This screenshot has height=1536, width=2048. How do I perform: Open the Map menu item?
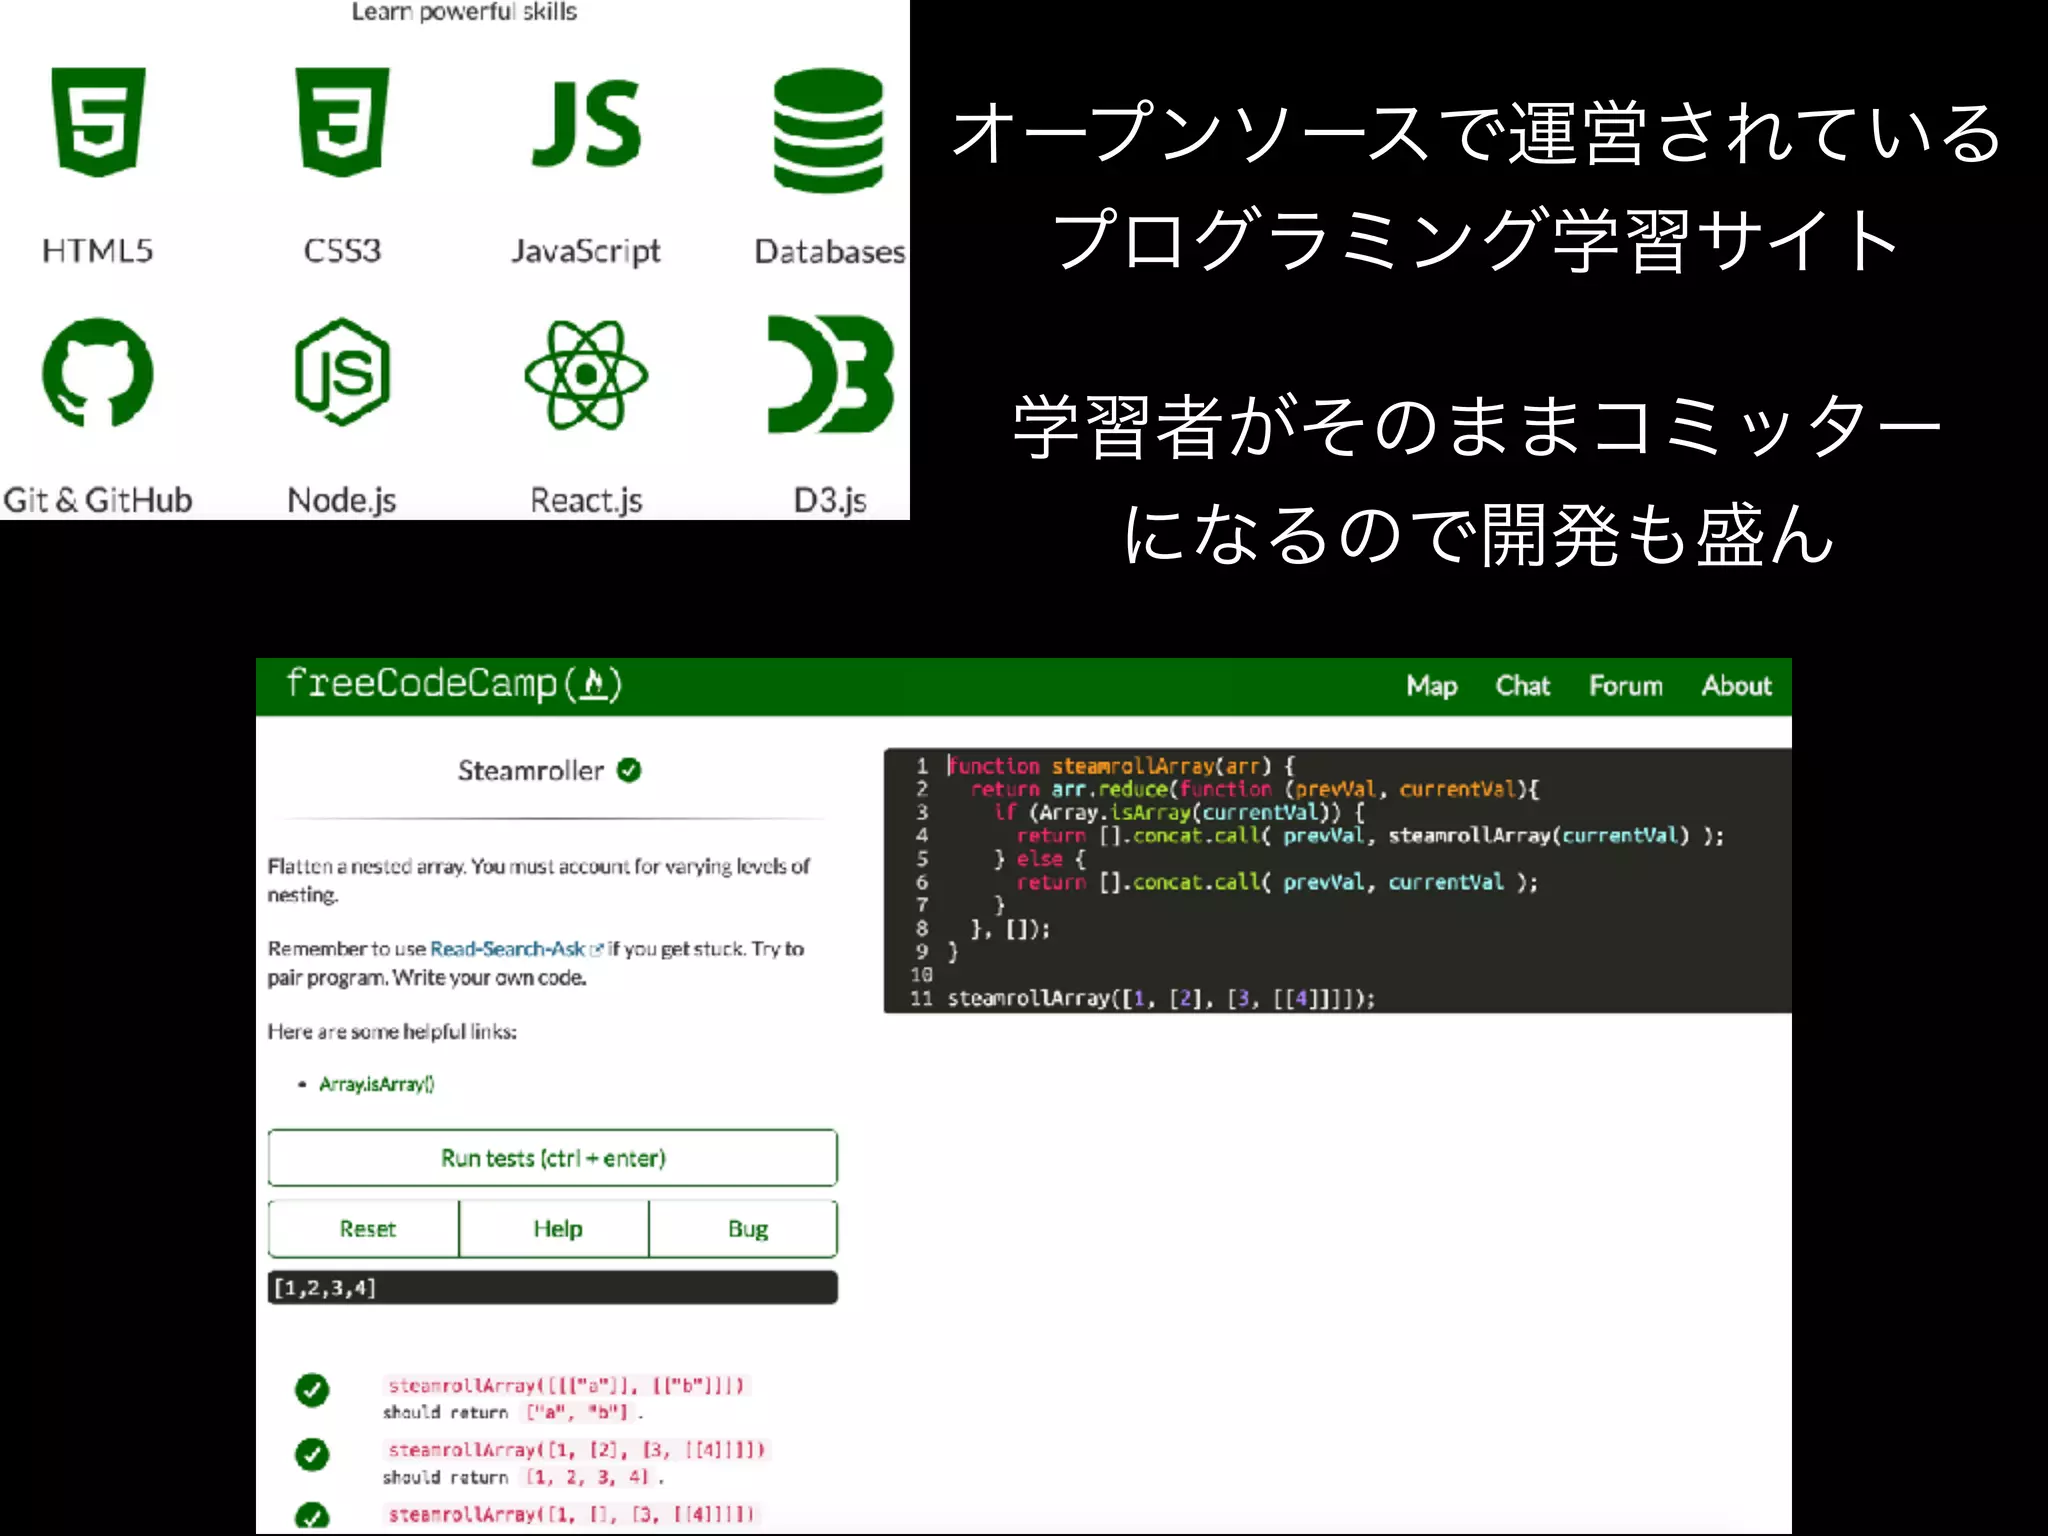[x=1431, y=686]
